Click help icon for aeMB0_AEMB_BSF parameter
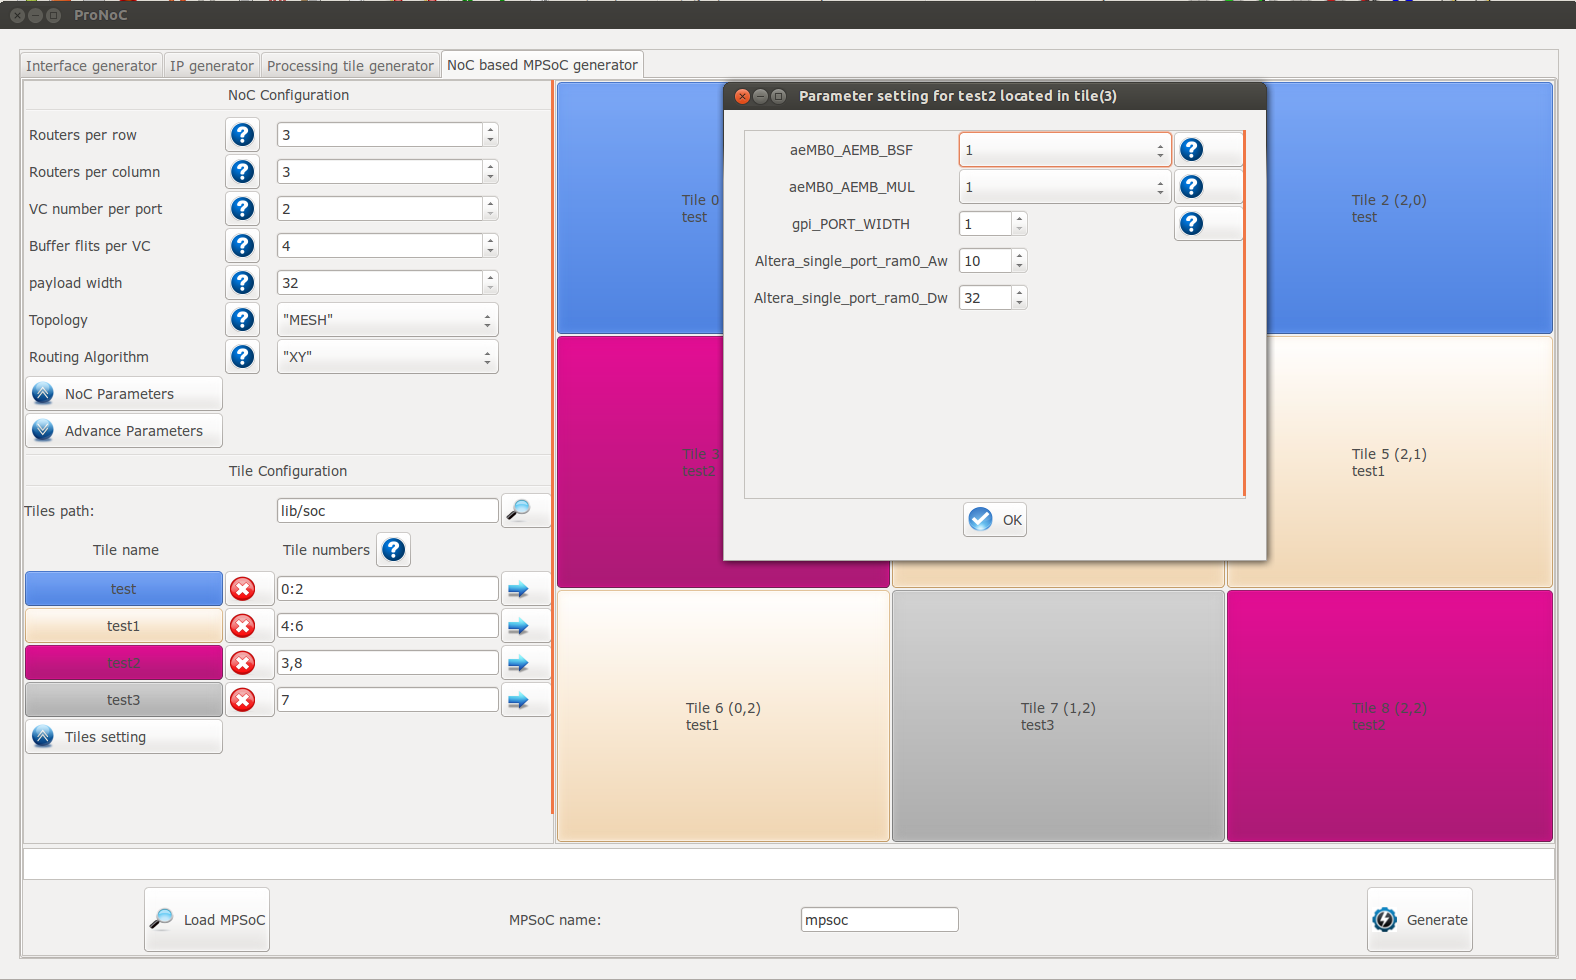Image resolution: width=1576 pixels, height=980 pixels. pyautogui.click(x=1191, y=150)
